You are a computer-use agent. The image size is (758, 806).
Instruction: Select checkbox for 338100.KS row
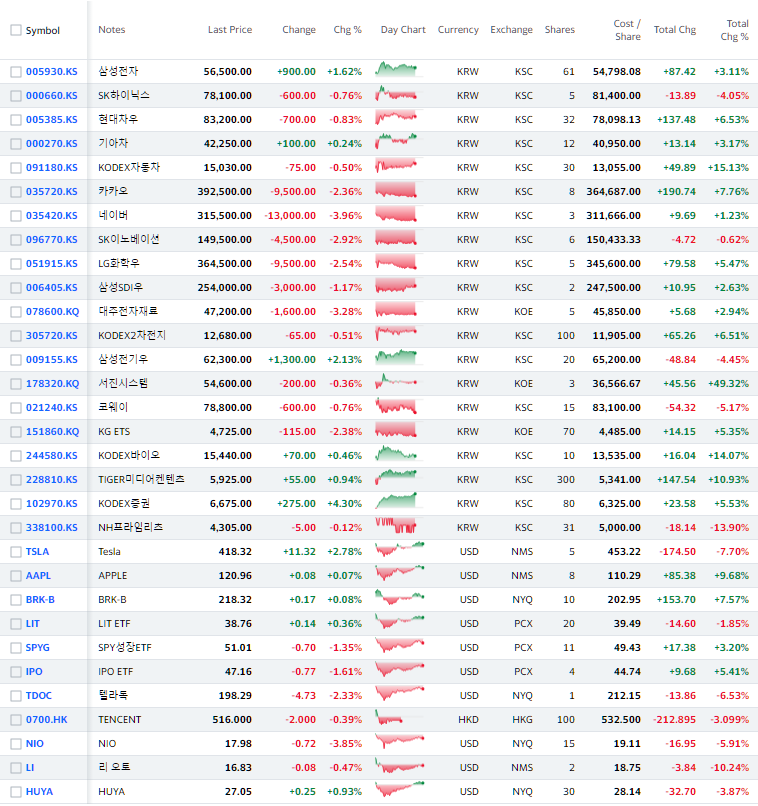coord(16,528)
